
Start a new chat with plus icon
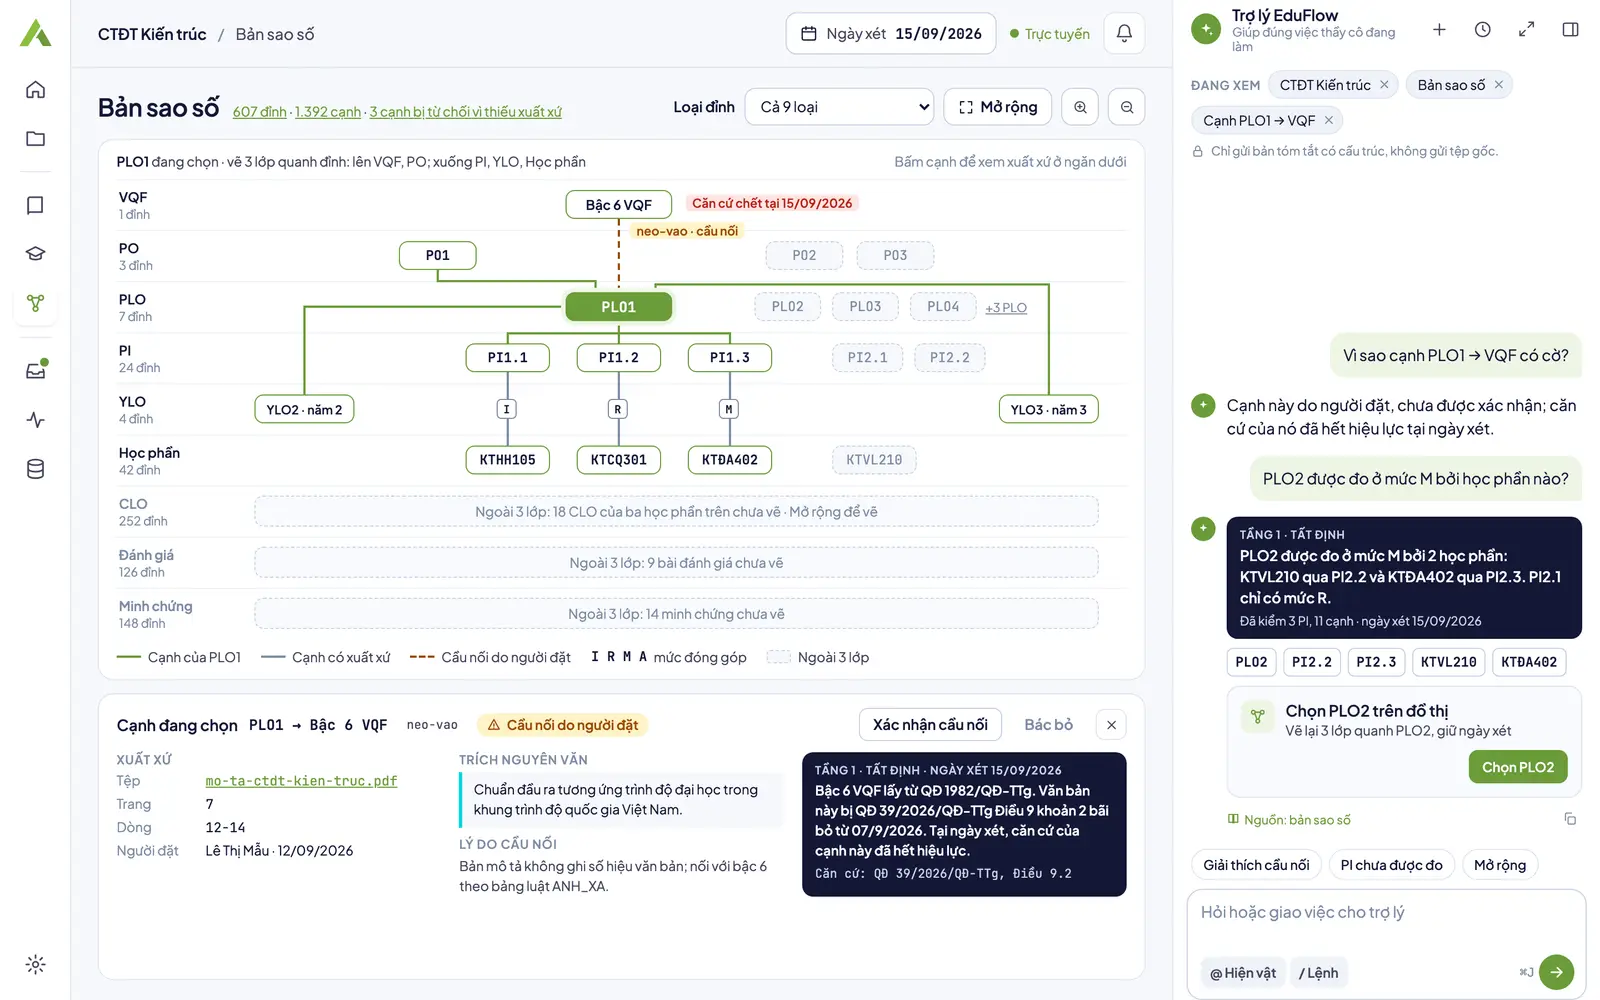coord(1439,30)
